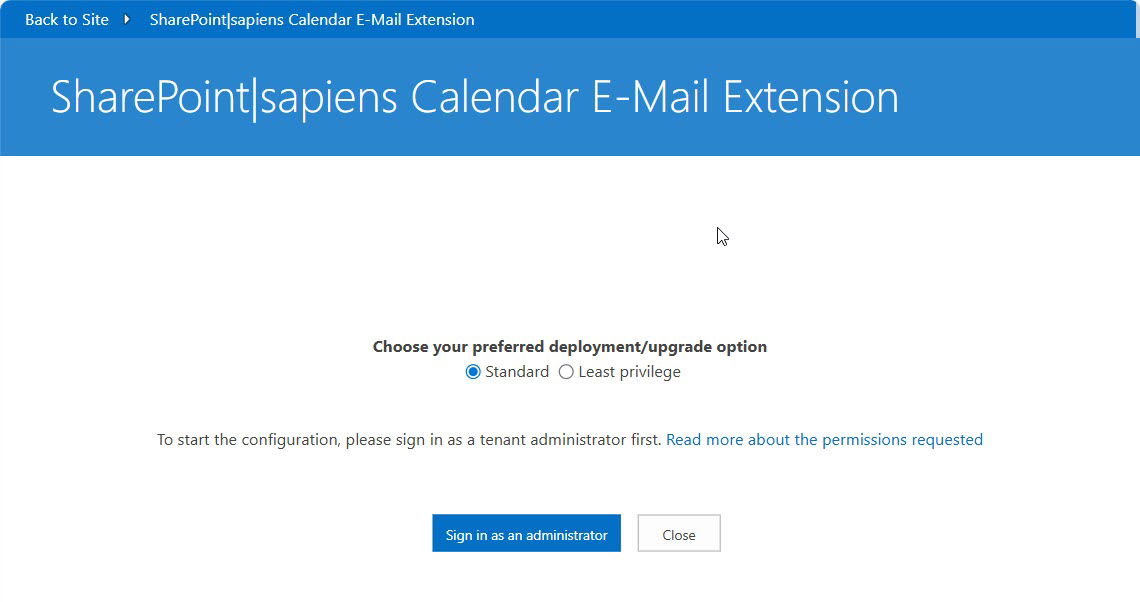Click the dark blue top navigation strip
The image size is (1140, 602).
coord(800,19)
